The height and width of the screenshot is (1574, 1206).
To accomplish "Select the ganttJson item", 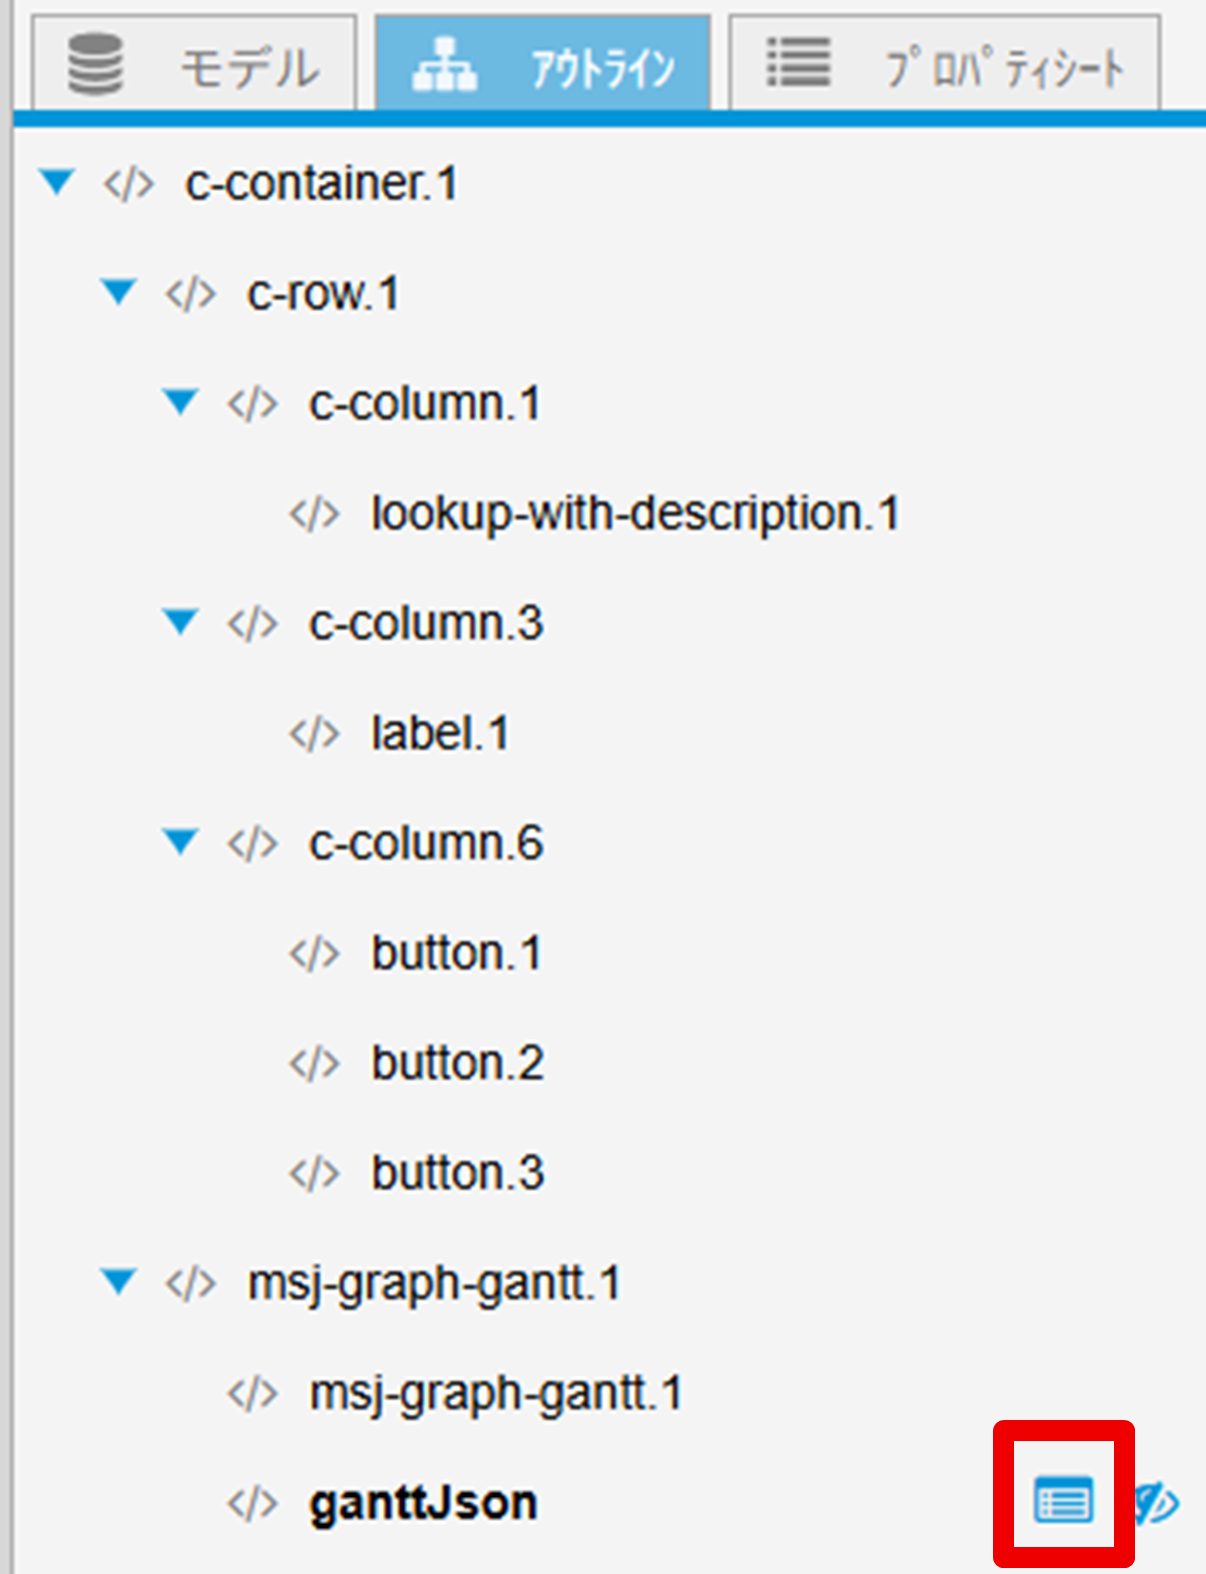I will pos(423,1503).
